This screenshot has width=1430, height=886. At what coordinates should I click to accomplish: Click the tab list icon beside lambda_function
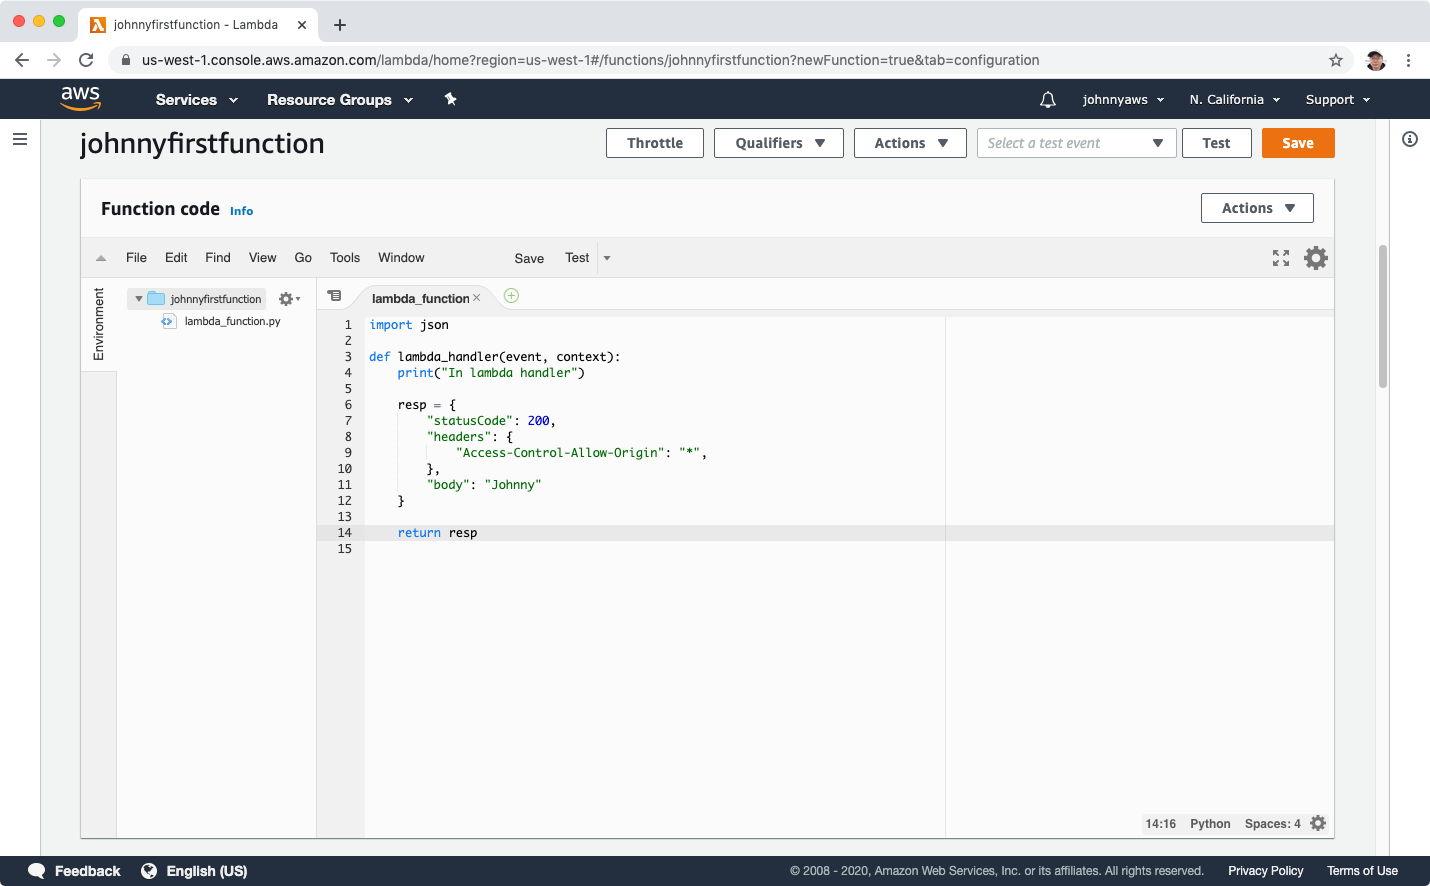coord(335,296)
